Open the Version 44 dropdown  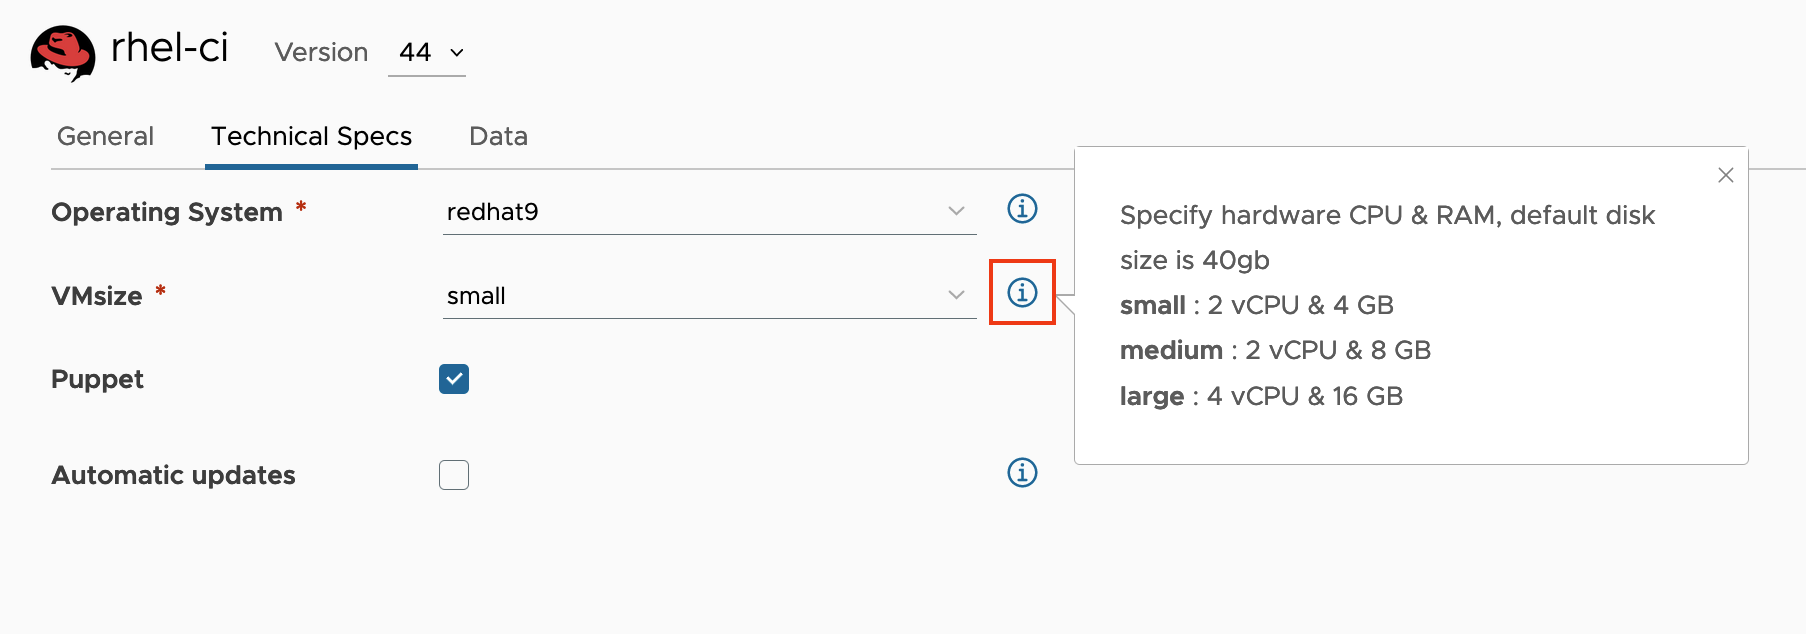(430, 53)
